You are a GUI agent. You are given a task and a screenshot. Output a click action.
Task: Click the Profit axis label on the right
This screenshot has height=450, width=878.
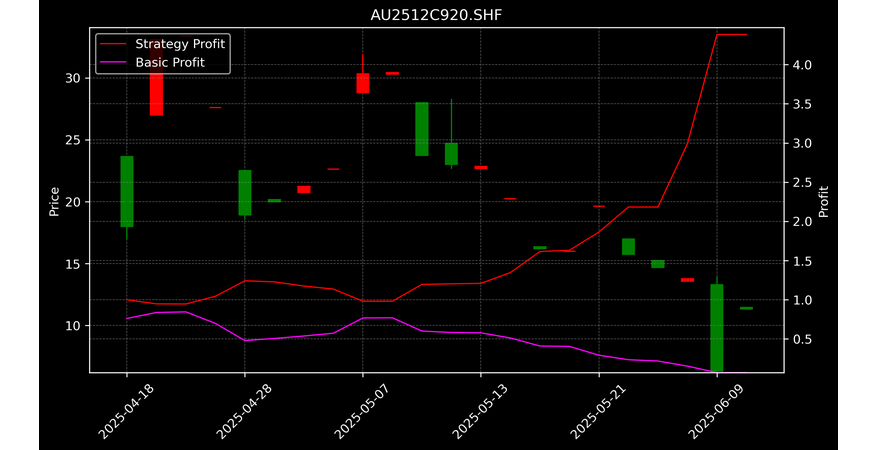(824, 202)
